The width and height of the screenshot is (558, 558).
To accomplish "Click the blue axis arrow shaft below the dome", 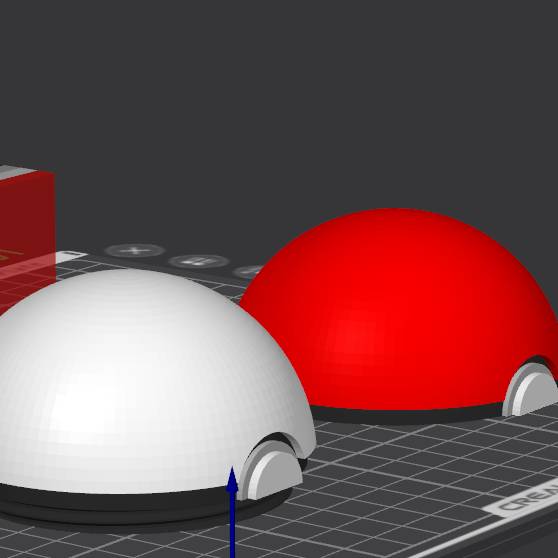I will (232, 526).
